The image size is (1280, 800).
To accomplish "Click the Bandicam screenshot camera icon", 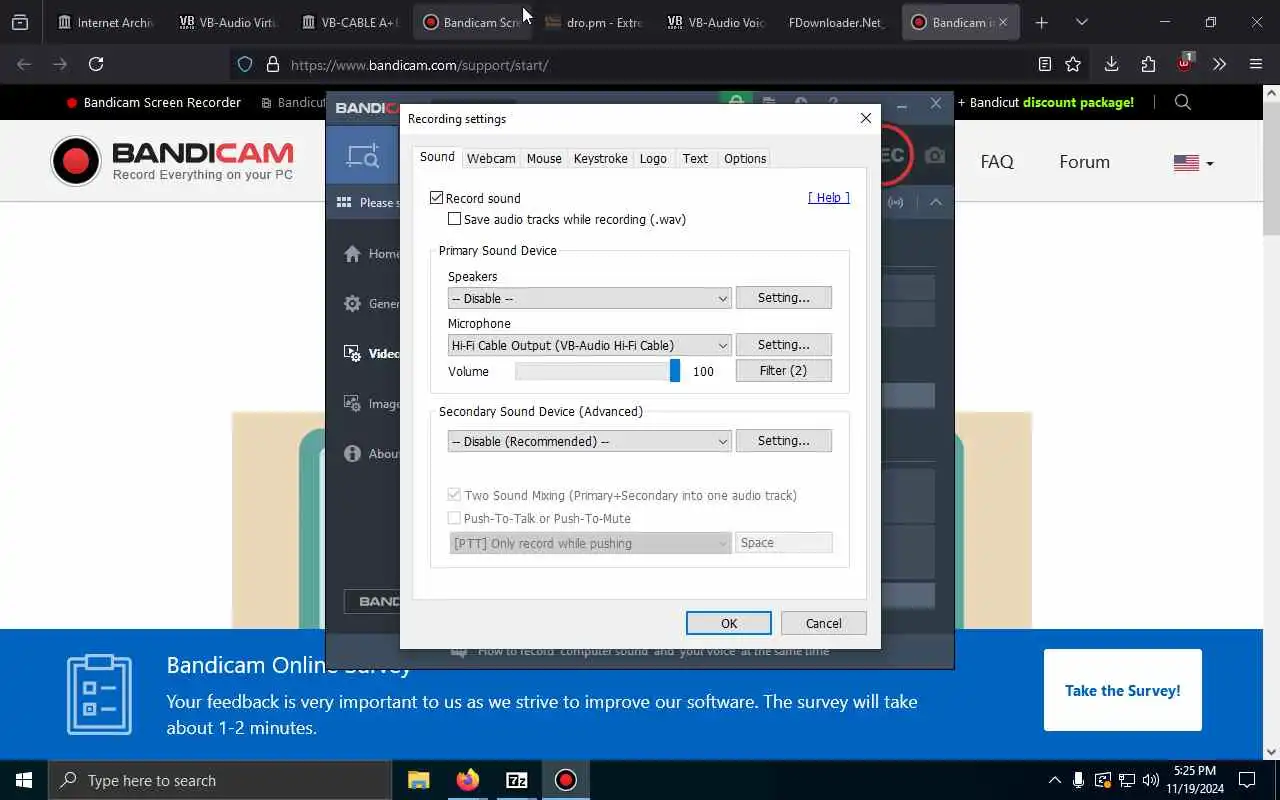I will click(x=934, y=156).
